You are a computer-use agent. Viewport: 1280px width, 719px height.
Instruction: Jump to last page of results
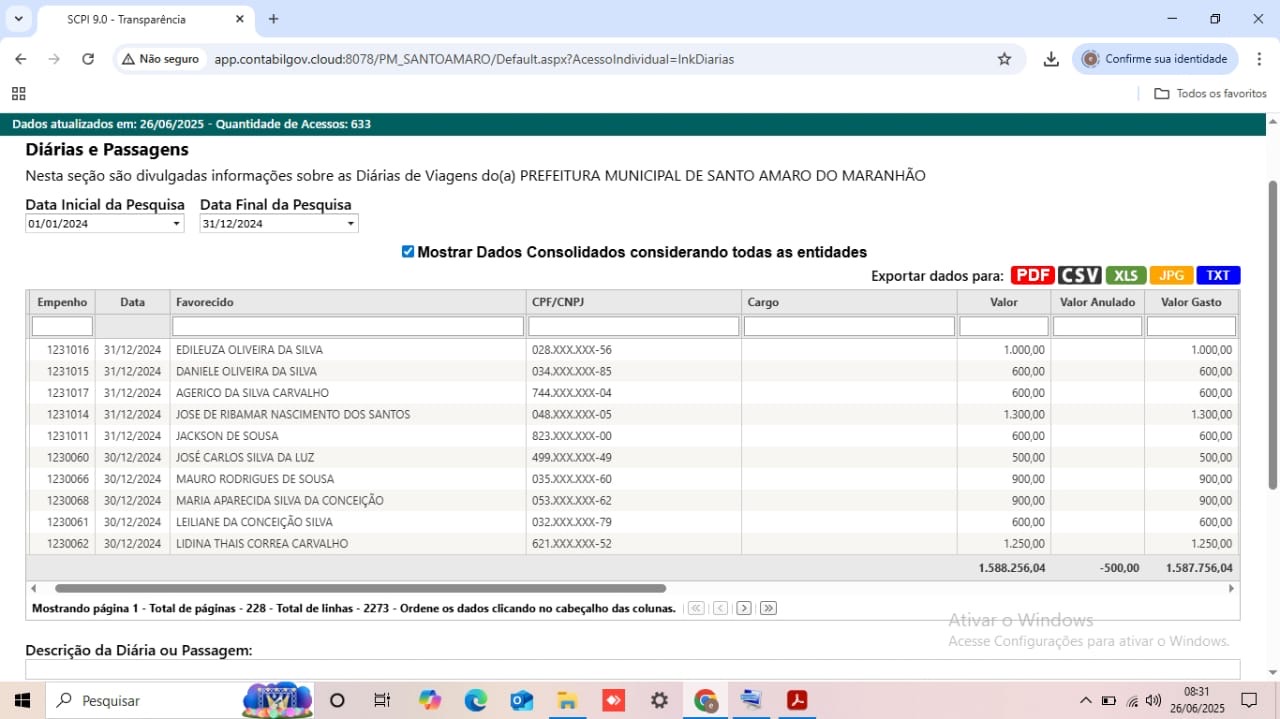pyautogui.click(x=768, y=608)
